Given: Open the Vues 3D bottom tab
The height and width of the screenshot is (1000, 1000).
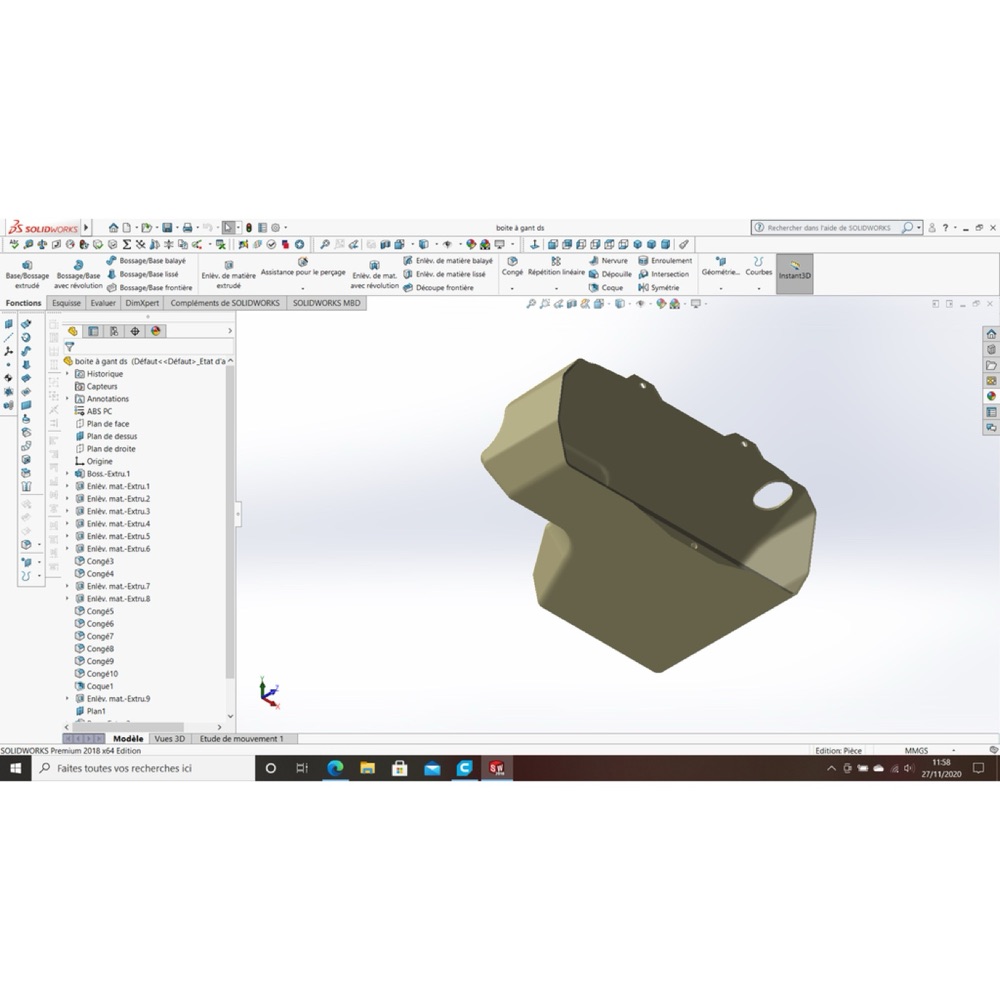Looking at the screenshot, I should 170,739.
